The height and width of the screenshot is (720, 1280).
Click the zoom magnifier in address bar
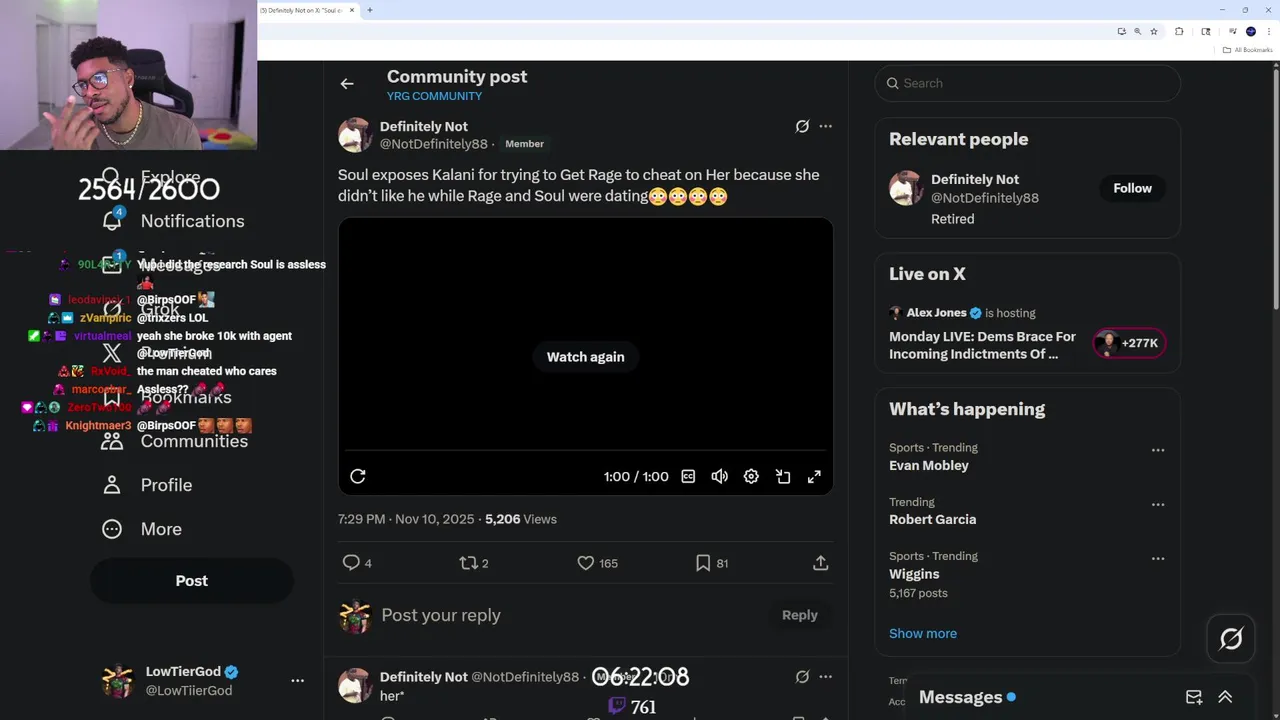(x=1137, y=32)
